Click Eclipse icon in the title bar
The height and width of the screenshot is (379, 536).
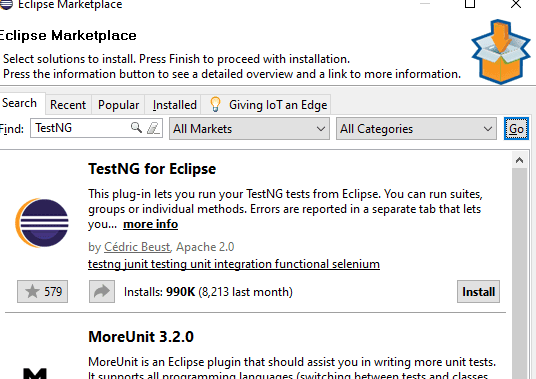point(6,4)
